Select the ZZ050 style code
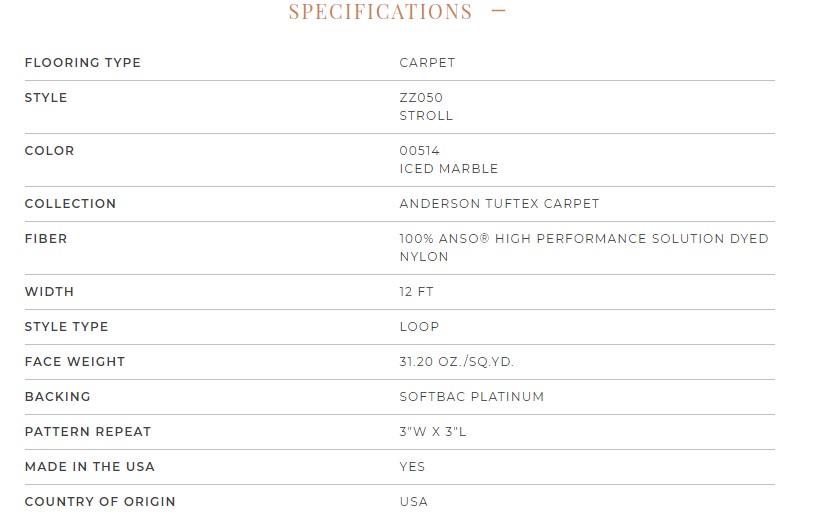This screenshot has height=527, width=813. [x=421, y=98]
